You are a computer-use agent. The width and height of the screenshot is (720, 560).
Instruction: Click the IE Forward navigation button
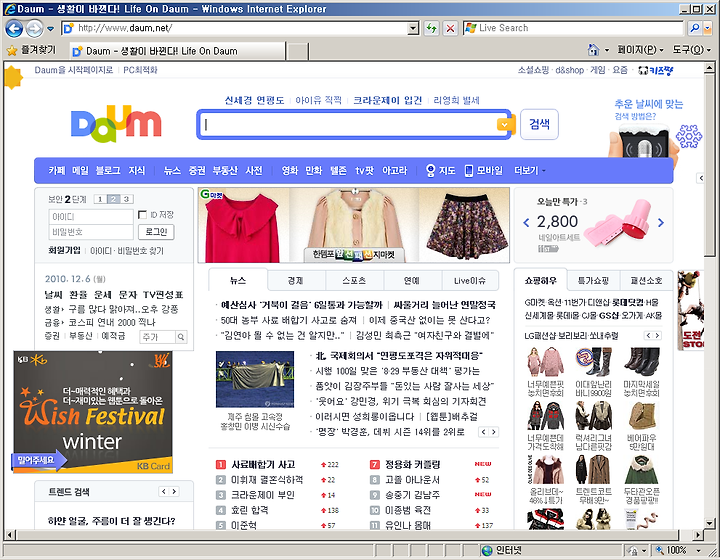pos(34,29)
